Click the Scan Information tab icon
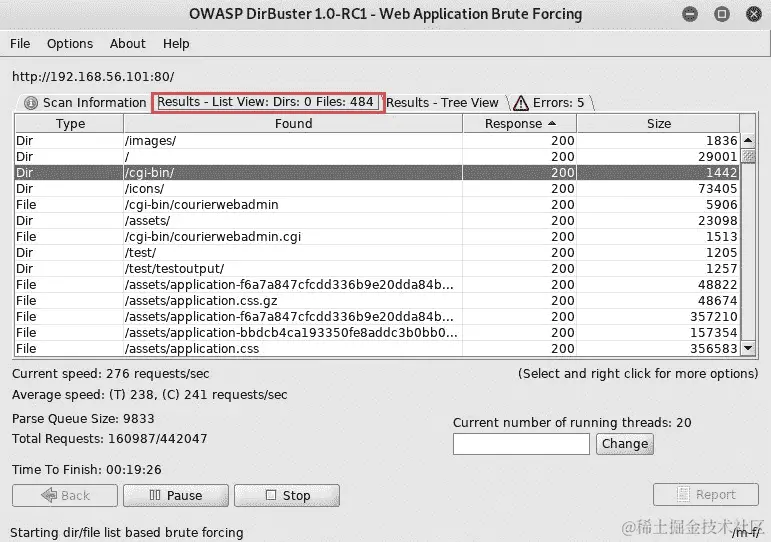Image resolution: width=771 pixels, height=542 pixels. (31, 103)
